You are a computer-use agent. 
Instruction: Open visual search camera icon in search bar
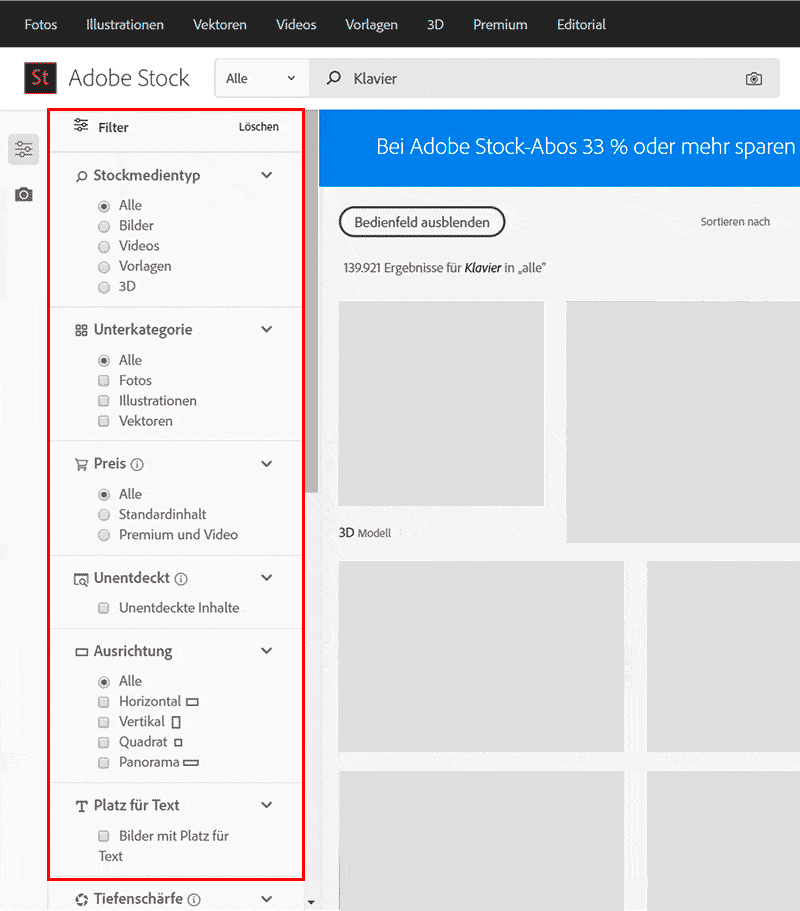click(754, 78)
